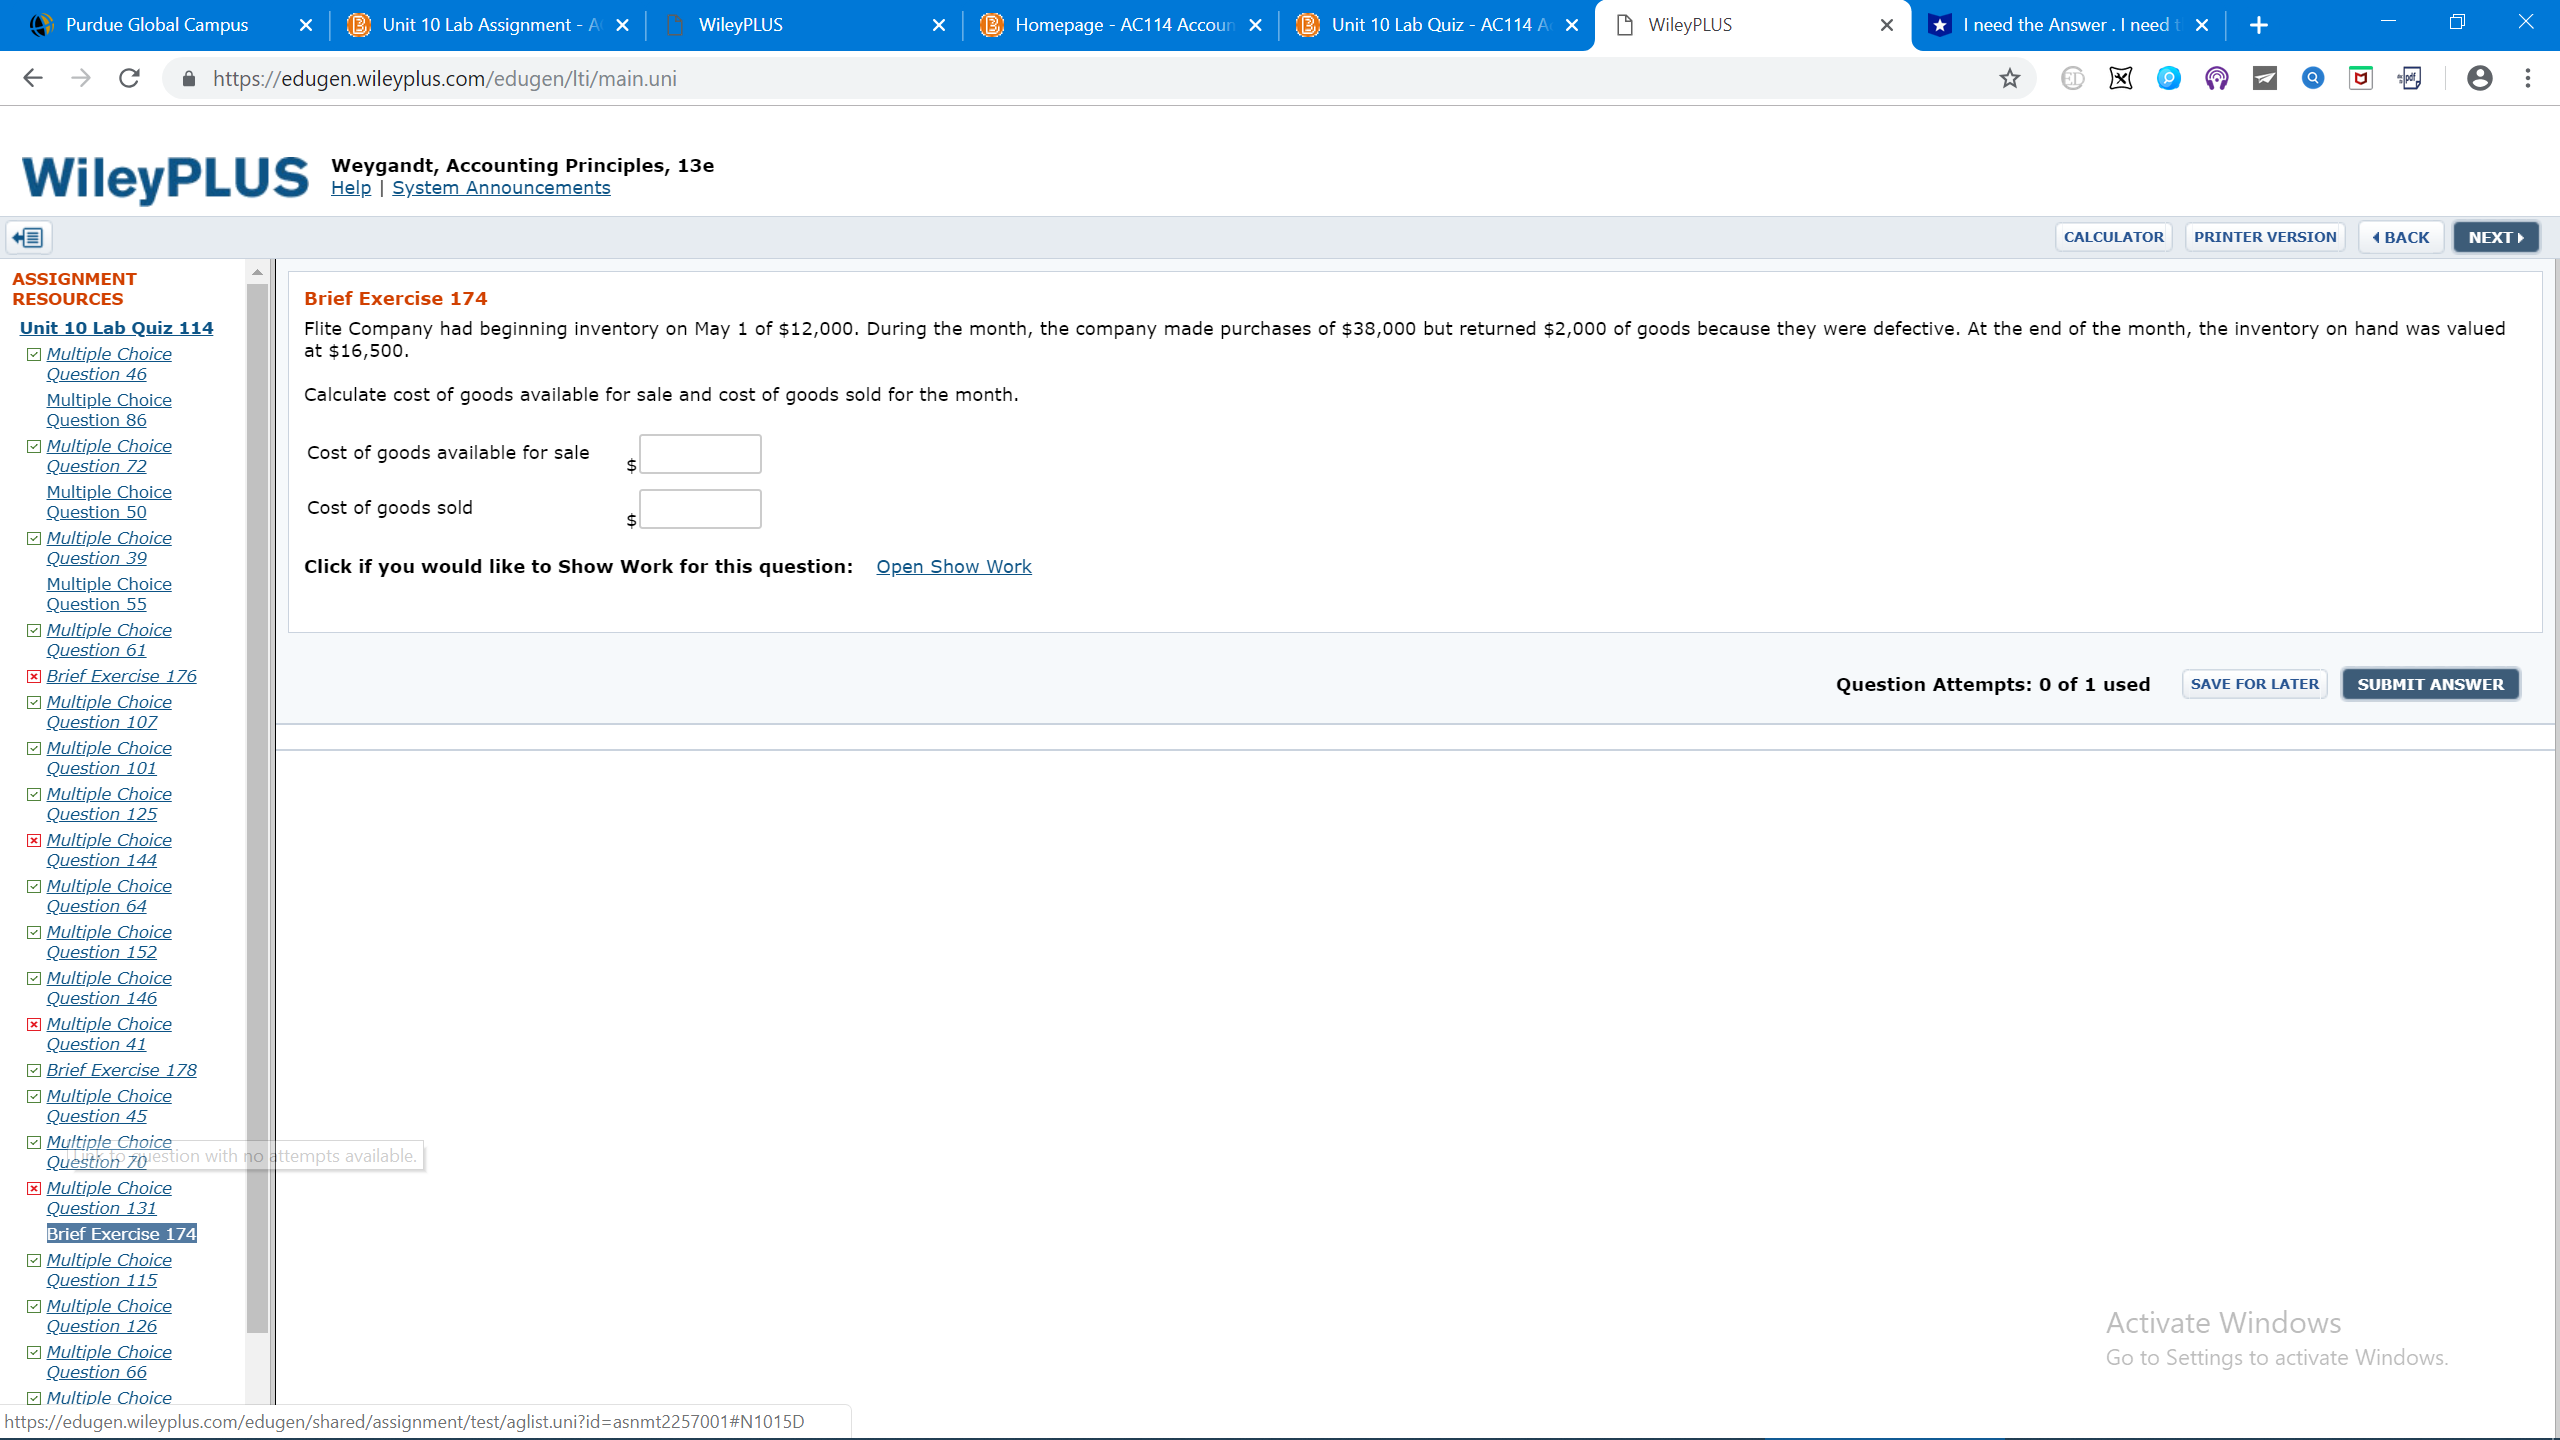
Task: Click red X status beside Brief Exercise 176
Action: (x=34, y=676)
